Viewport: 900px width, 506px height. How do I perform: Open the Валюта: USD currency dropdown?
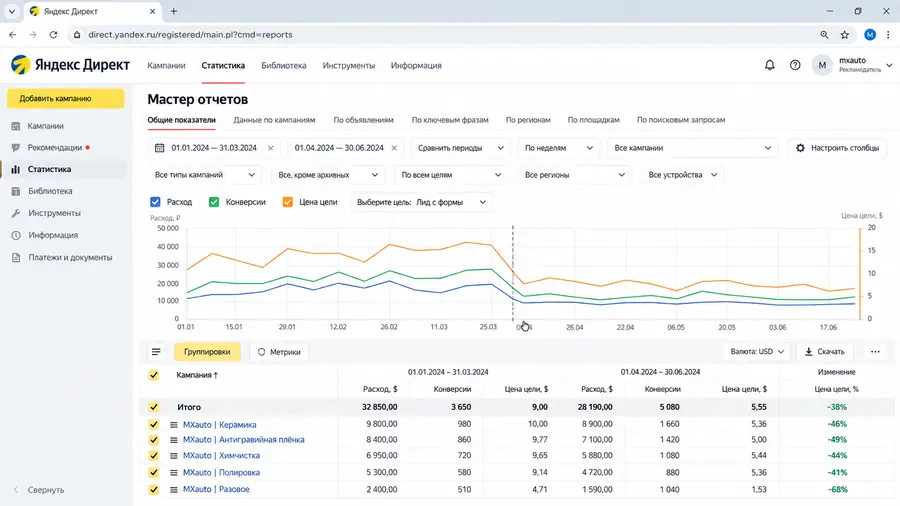[757, 352]
